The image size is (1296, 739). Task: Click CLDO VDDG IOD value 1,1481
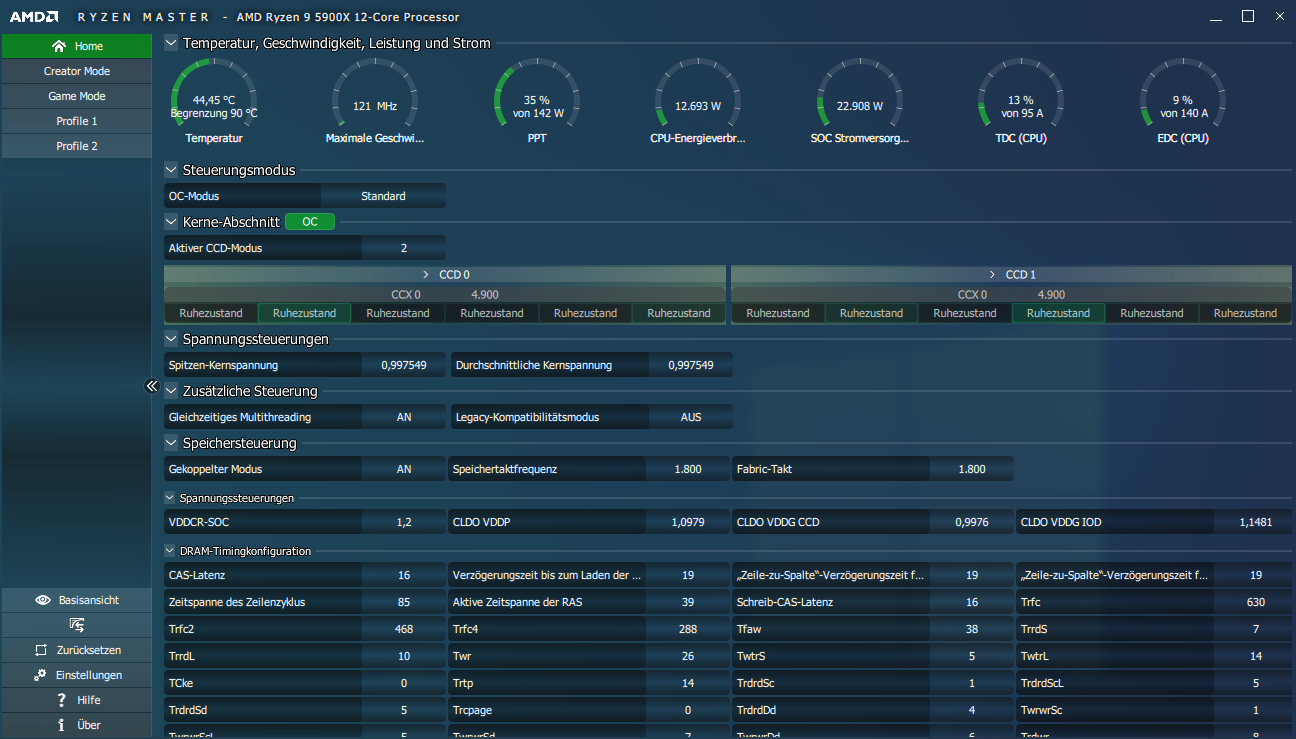coord(1256,522)
